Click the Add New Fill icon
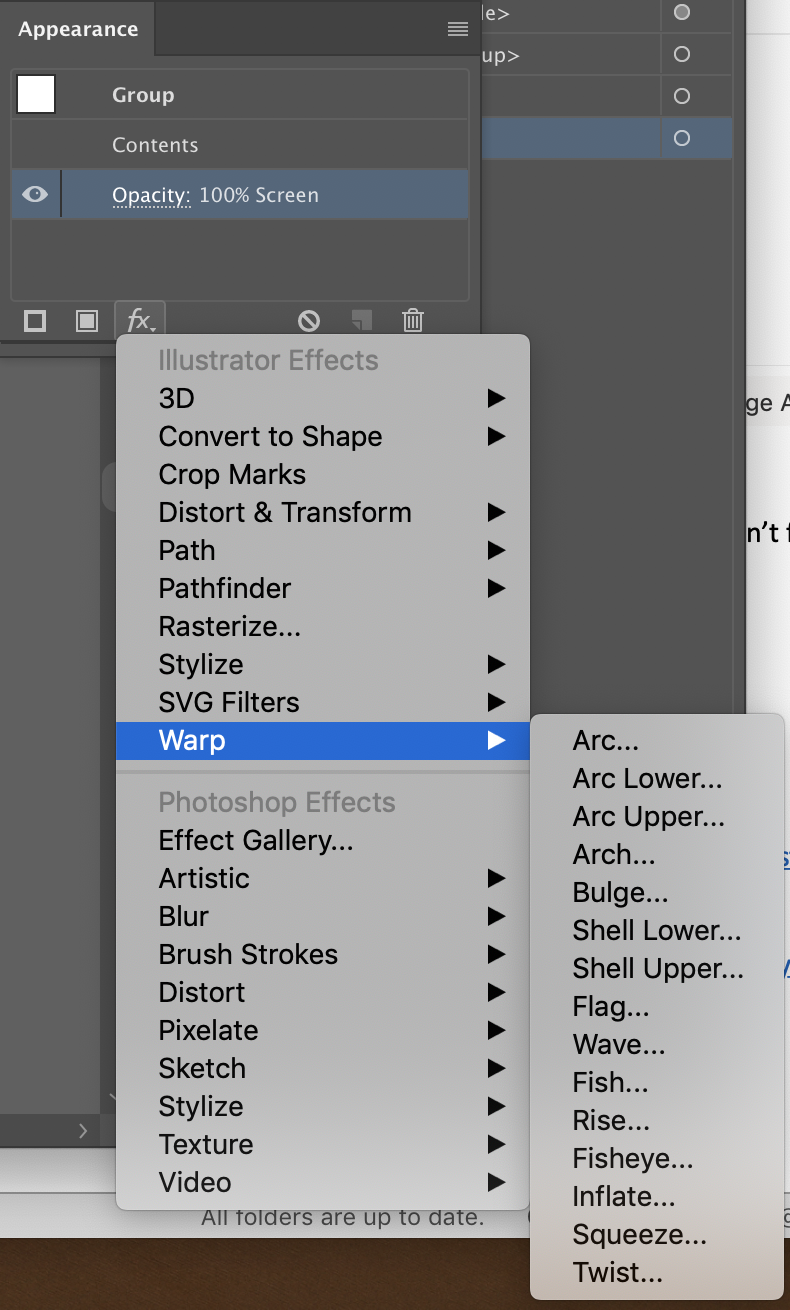Image resolution: width=790 pixels, height=1310 pixels. (x=87, y=321)
